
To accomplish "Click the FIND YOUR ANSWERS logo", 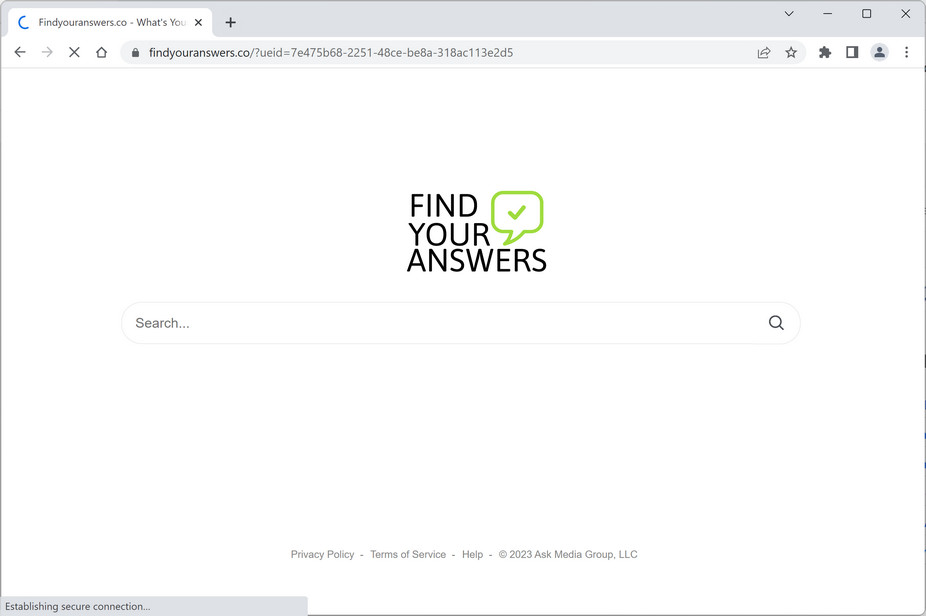I will coord(476,230).
